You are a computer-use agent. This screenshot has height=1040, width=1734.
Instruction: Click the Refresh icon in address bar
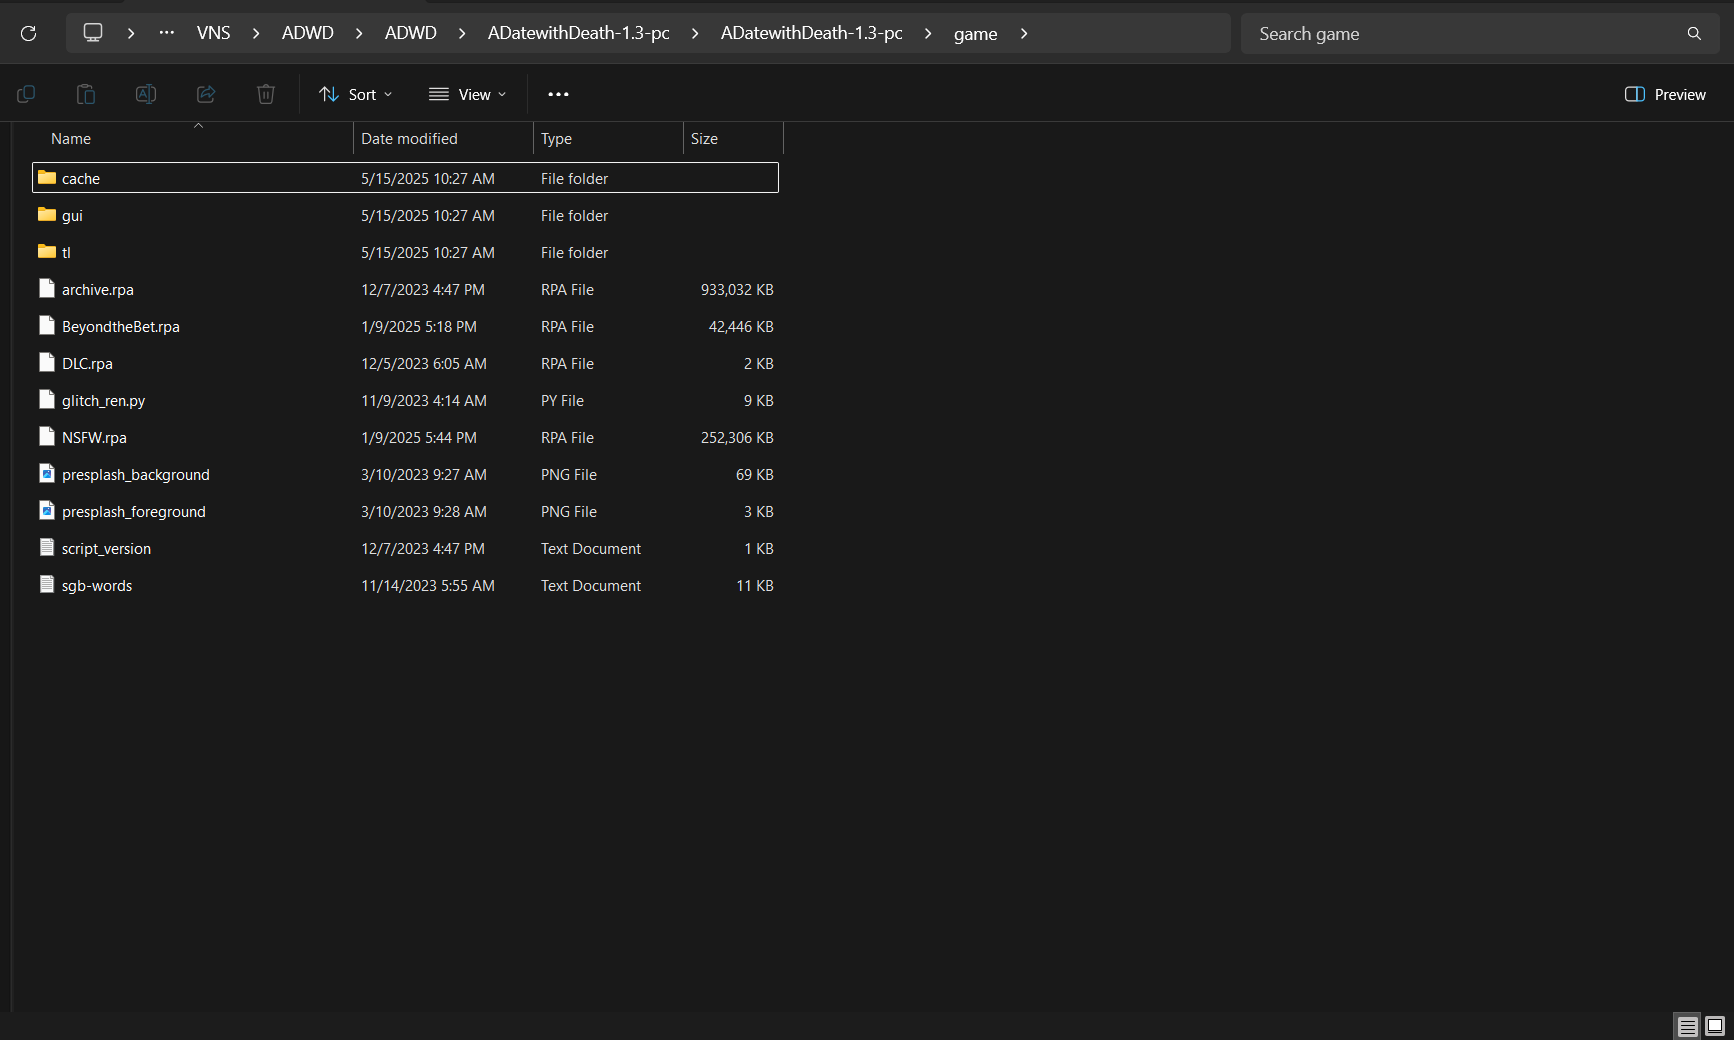pos(29,34)
